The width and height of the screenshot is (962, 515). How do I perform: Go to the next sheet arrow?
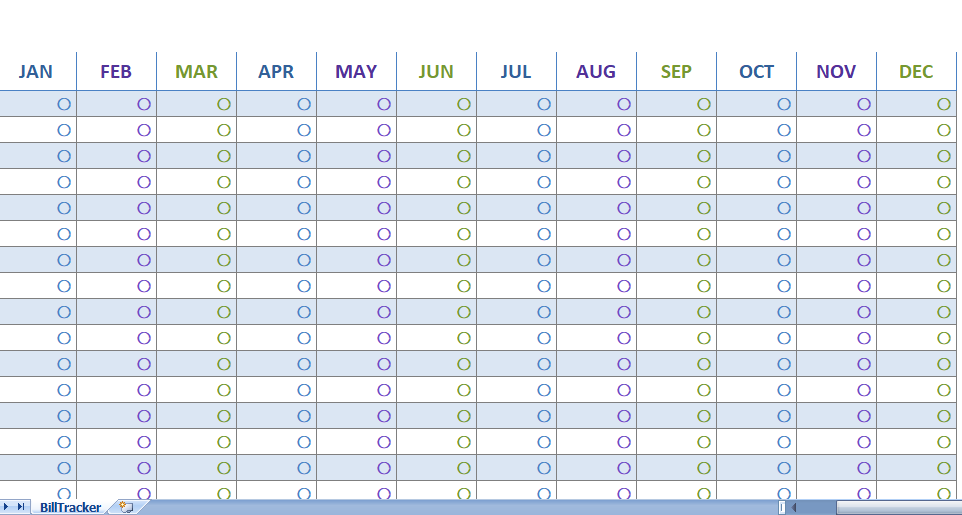pyautogui.click(x=7, y=507)
